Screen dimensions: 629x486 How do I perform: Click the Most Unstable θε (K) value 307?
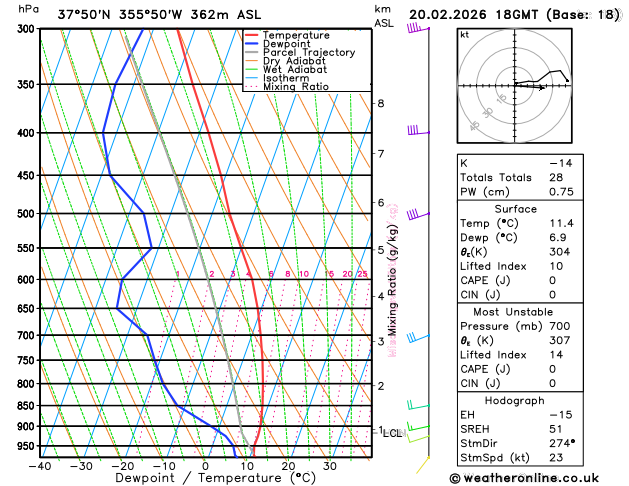[x=560, y=340]
